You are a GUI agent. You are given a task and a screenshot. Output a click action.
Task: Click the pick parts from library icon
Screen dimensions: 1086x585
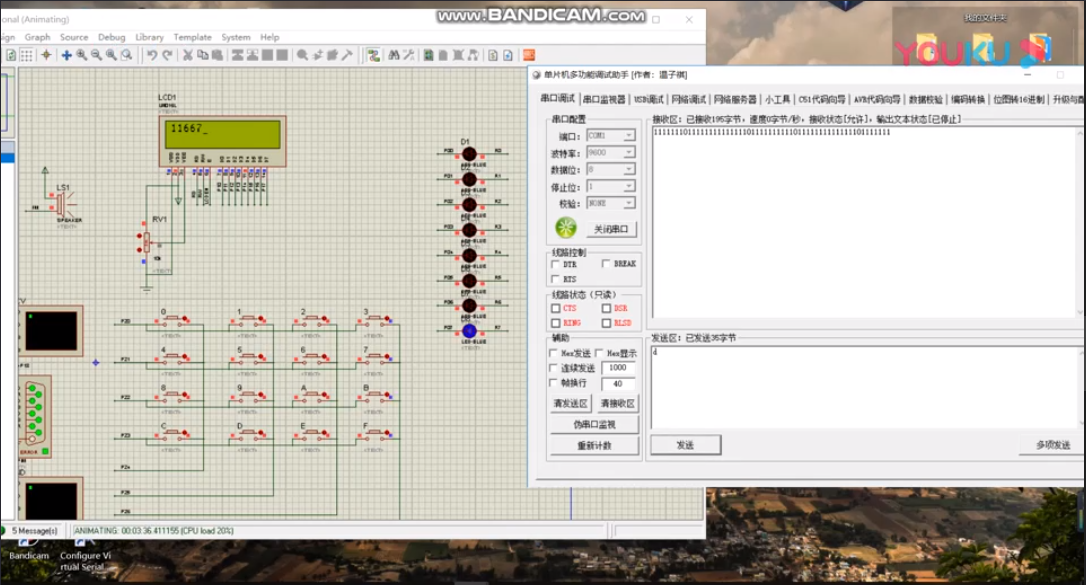(303, 55)
